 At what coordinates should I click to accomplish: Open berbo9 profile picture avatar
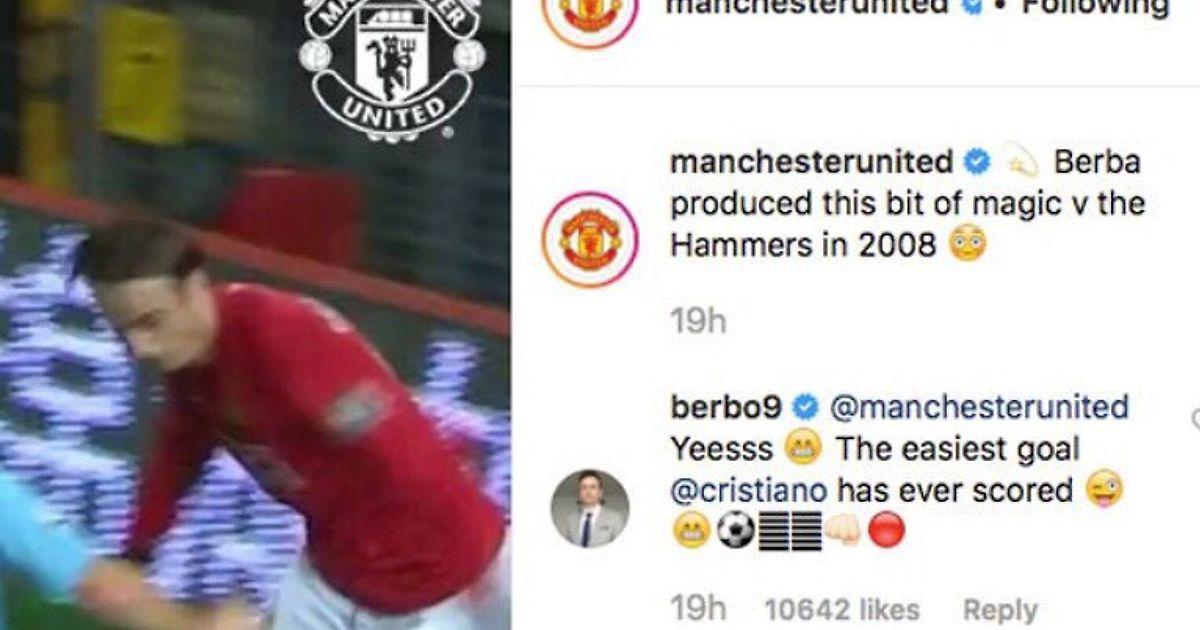coord(590,509)
